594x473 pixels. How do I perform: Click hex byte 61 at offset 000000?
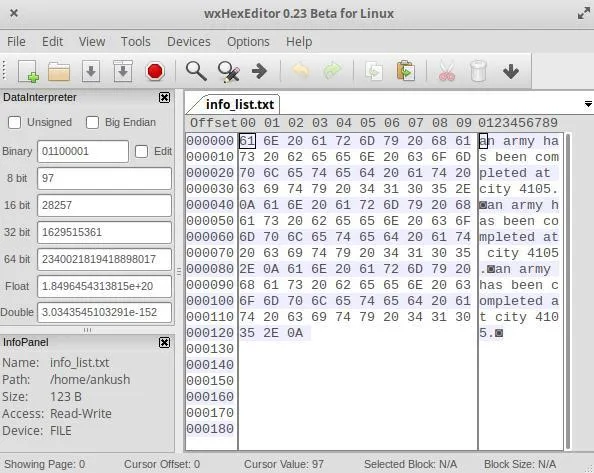[247, 141]
